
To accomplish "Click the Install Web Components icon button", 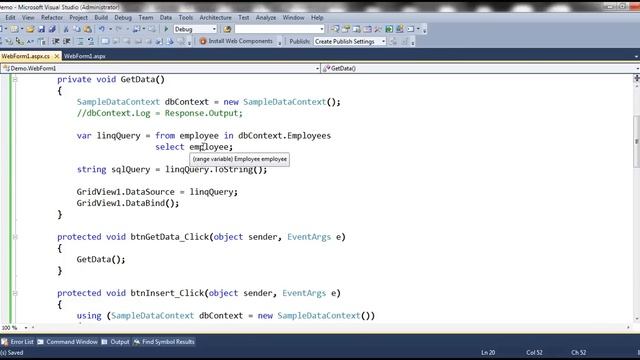I will click(236, 41).
